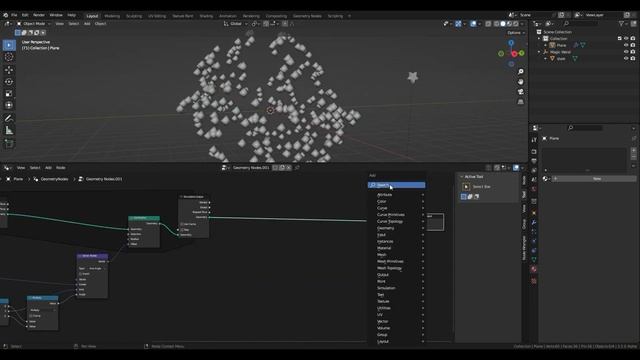Hide the Collection via its eye icon

pyautogui.click(x=626, y=38)
